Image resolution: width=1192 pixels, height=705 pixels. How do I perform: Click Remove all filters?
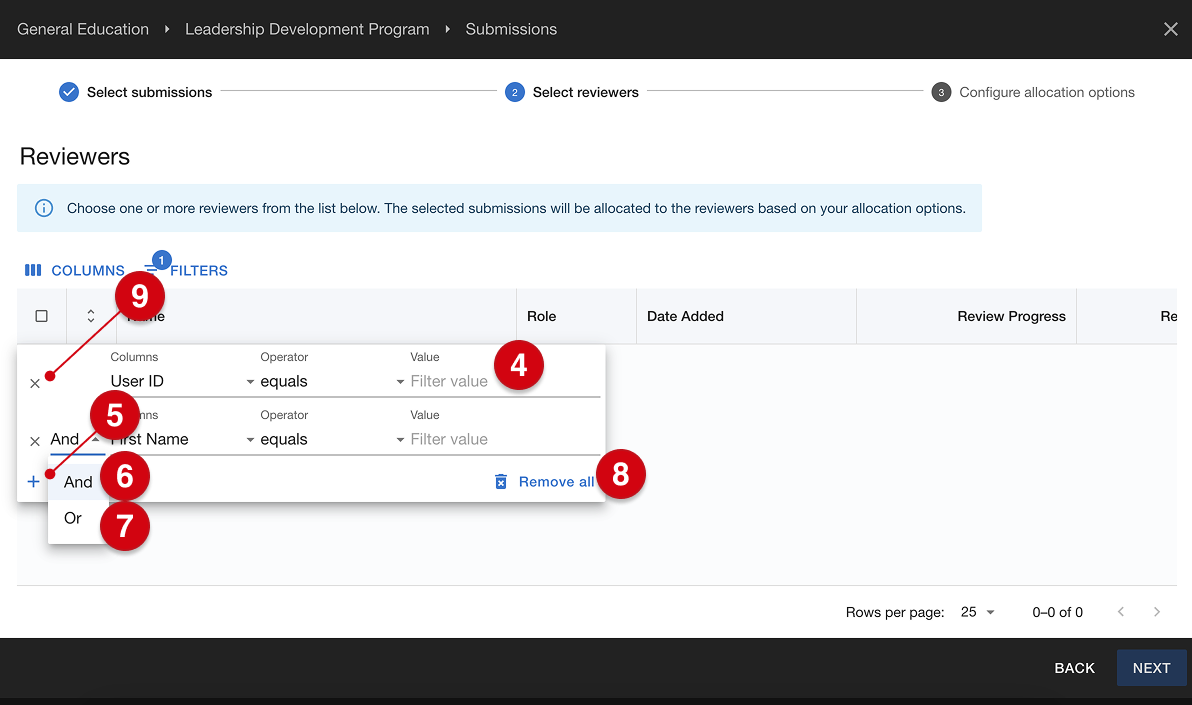pyautogui.click(x=545, y=481)
